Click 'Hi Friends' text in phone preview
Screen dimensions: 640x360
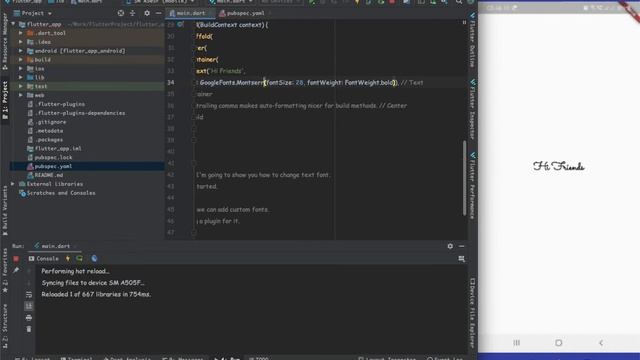559,166
